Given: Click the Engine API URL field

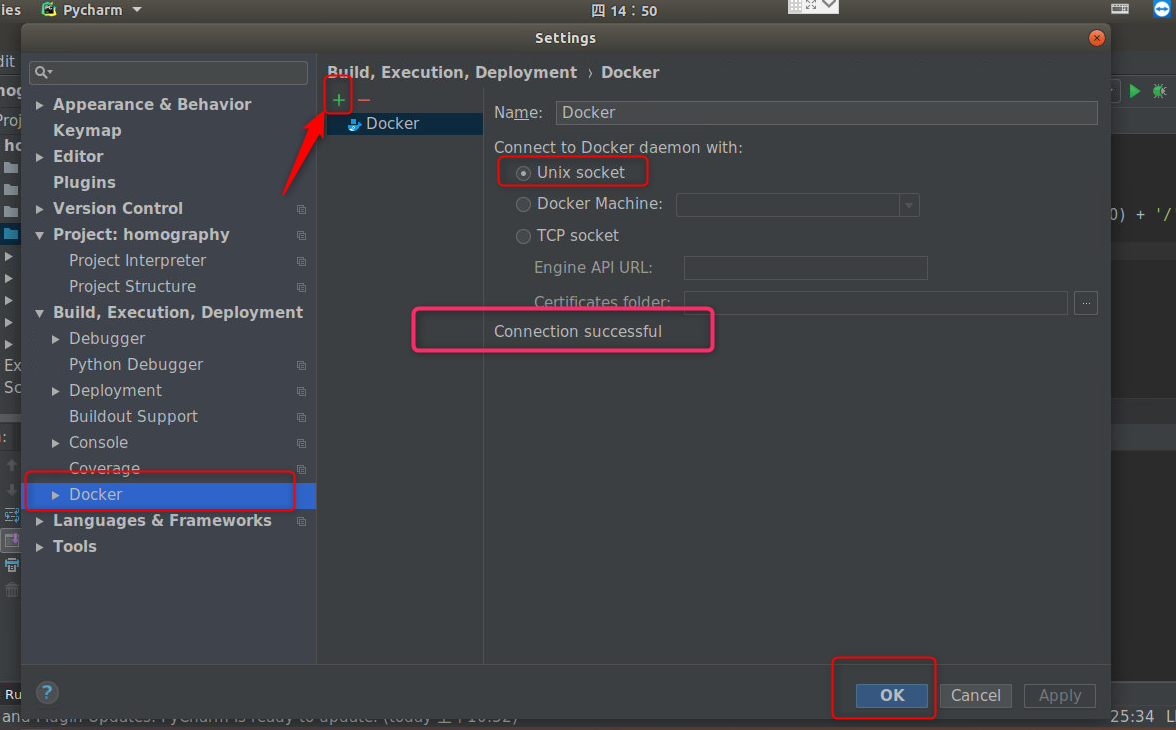Looking at the screenshot, I should (806, 268).
